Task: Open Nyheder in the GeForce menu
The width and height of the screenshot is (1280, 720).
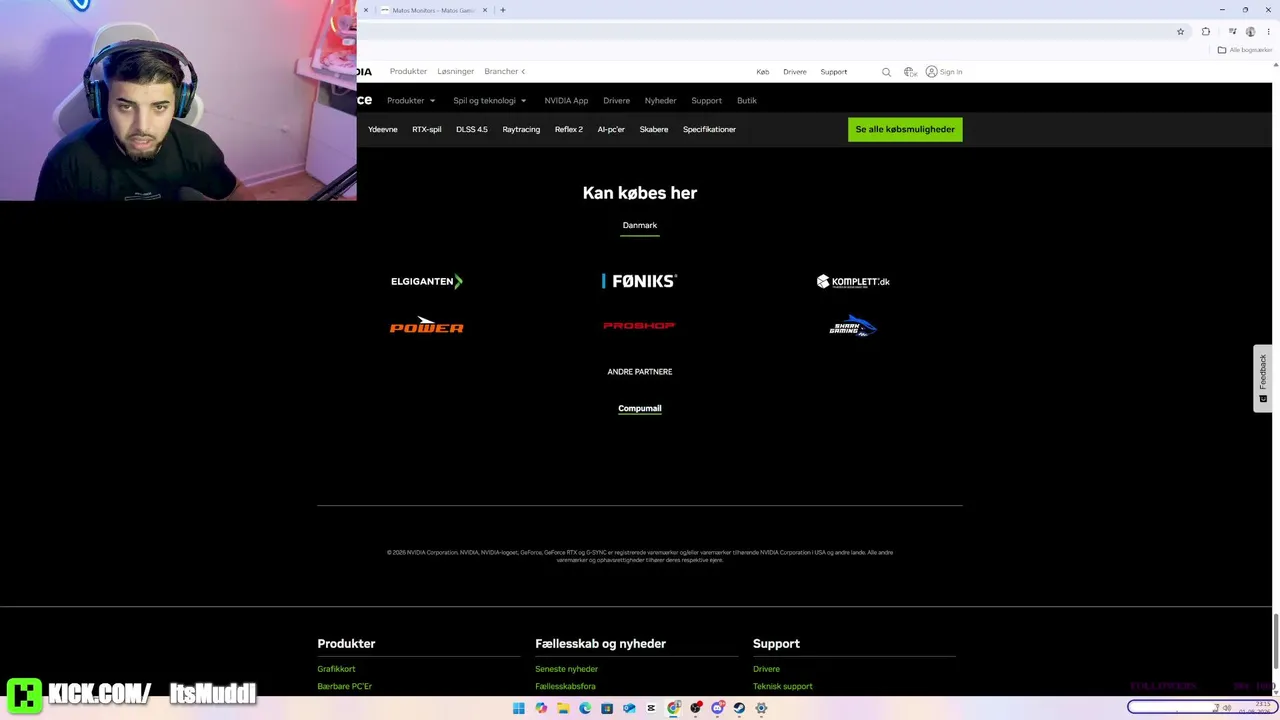Action: [x=661, y=101]
